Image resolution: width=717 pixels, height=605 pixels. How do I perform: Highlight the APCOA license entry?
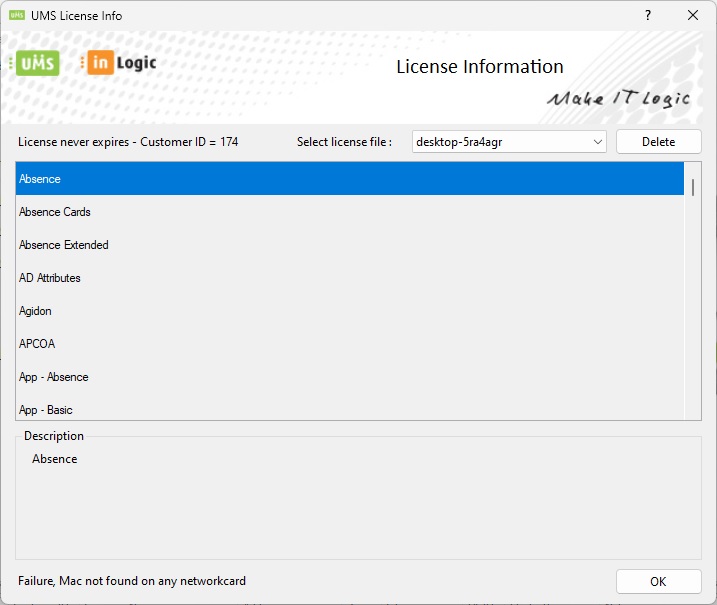tap(37, 344)
